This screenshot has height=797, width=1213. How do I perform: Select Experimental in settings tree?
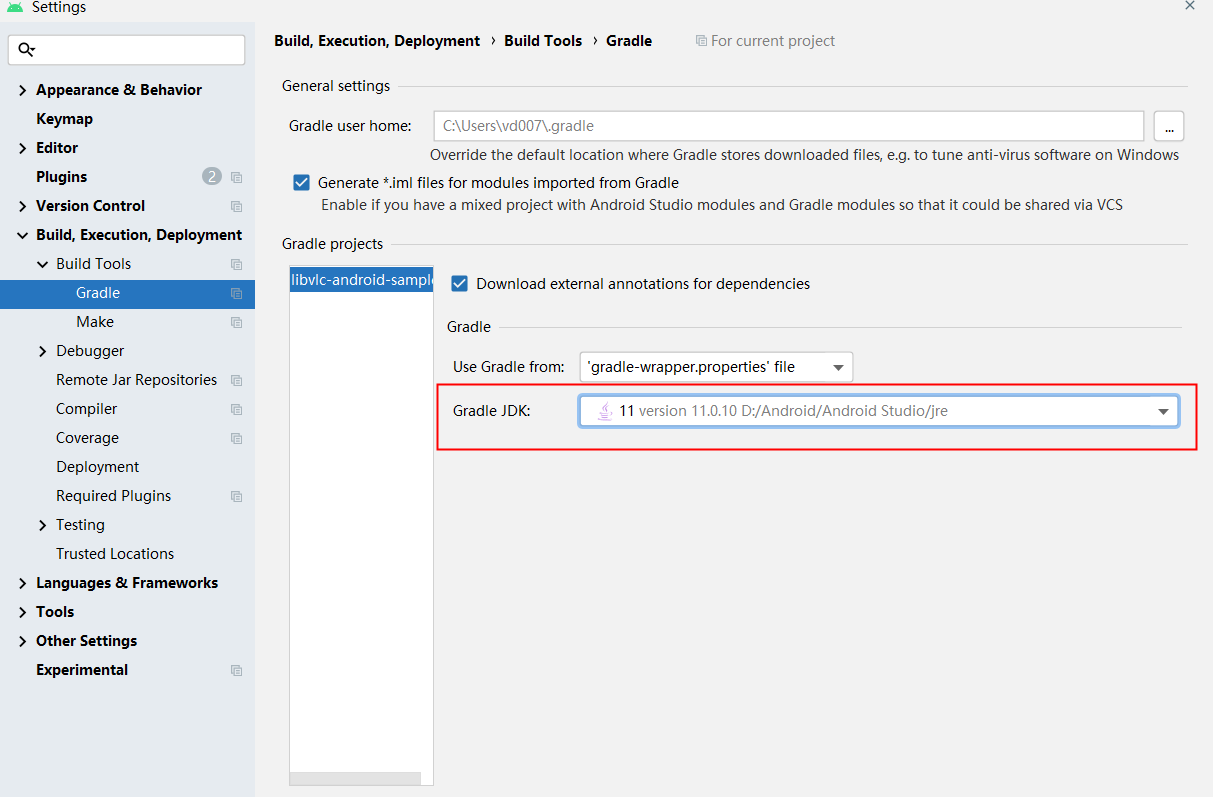pos(82,670)
